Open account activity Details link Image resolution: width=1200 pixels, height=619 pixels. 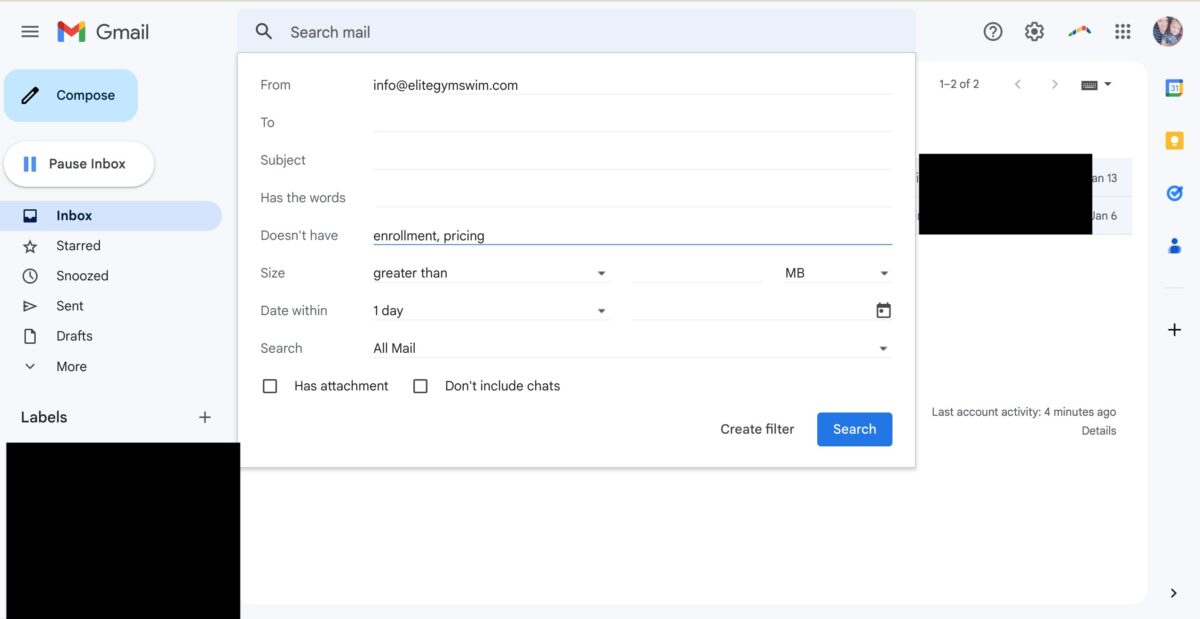1098,431
